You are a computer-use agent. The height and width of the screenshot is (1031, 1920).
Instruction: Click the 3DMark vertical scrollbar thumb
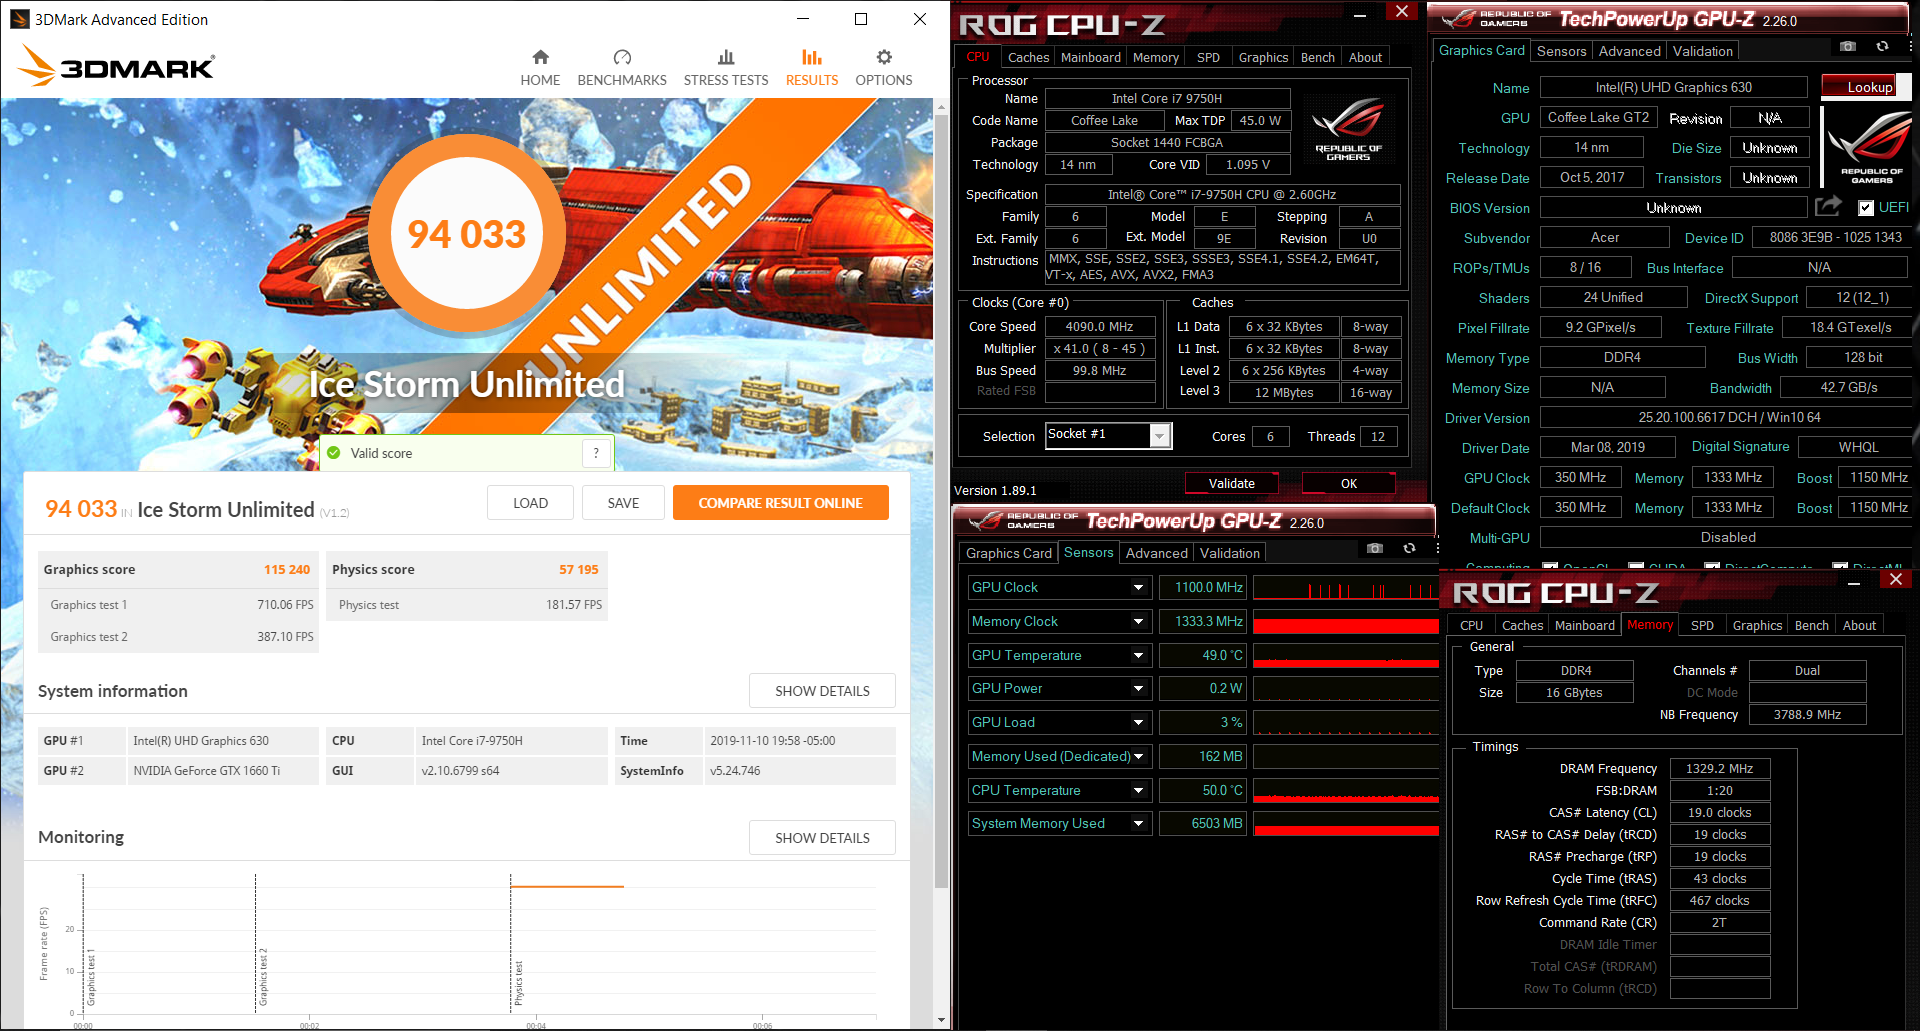[x=941, y=500]
